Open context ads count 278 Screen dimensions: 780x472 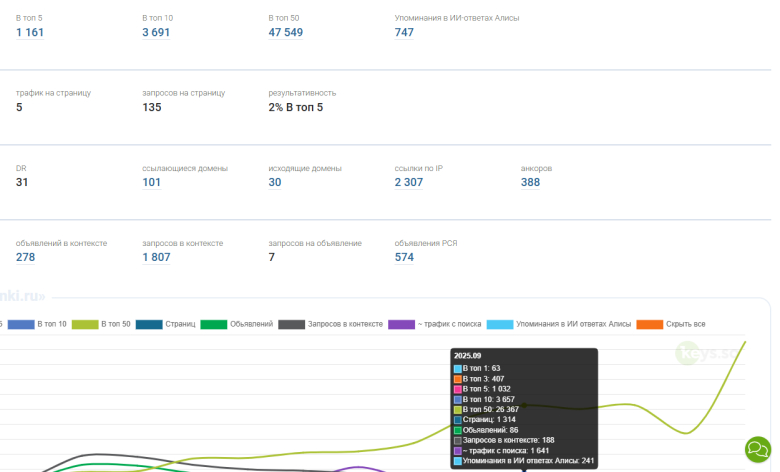[26, 258]
